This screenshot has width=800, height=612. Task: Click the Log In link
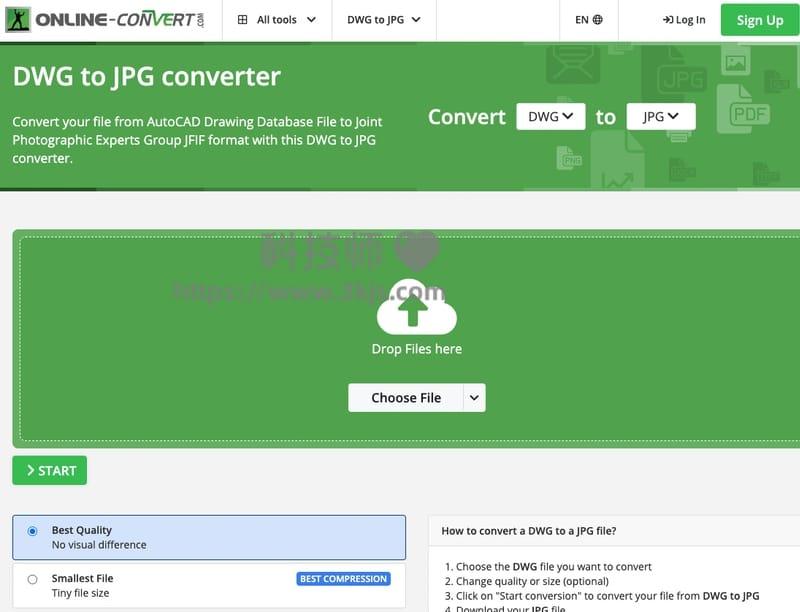point(684,20)
